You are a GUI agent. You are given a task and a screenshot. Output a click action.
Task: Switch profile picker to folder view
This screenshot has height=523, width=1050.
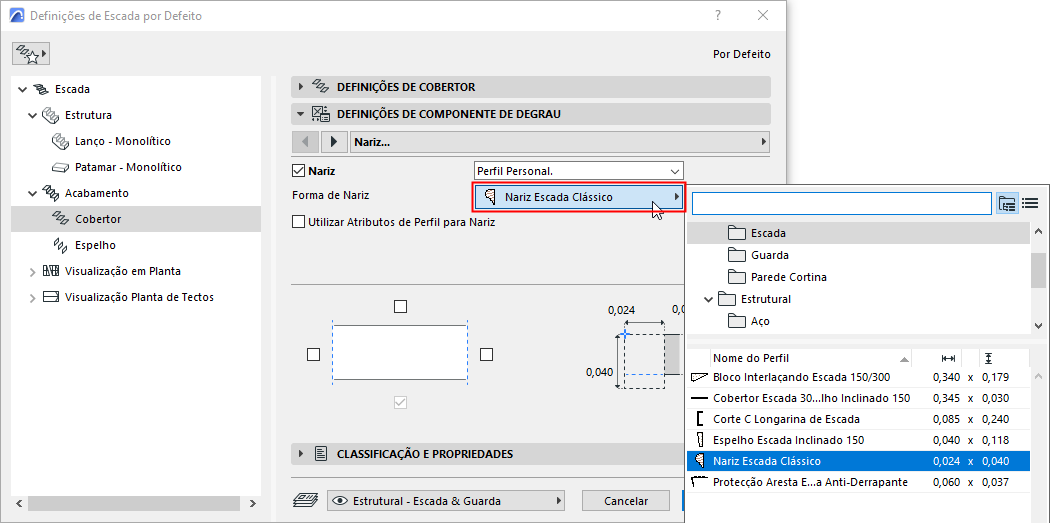(x=1007, y=203)
